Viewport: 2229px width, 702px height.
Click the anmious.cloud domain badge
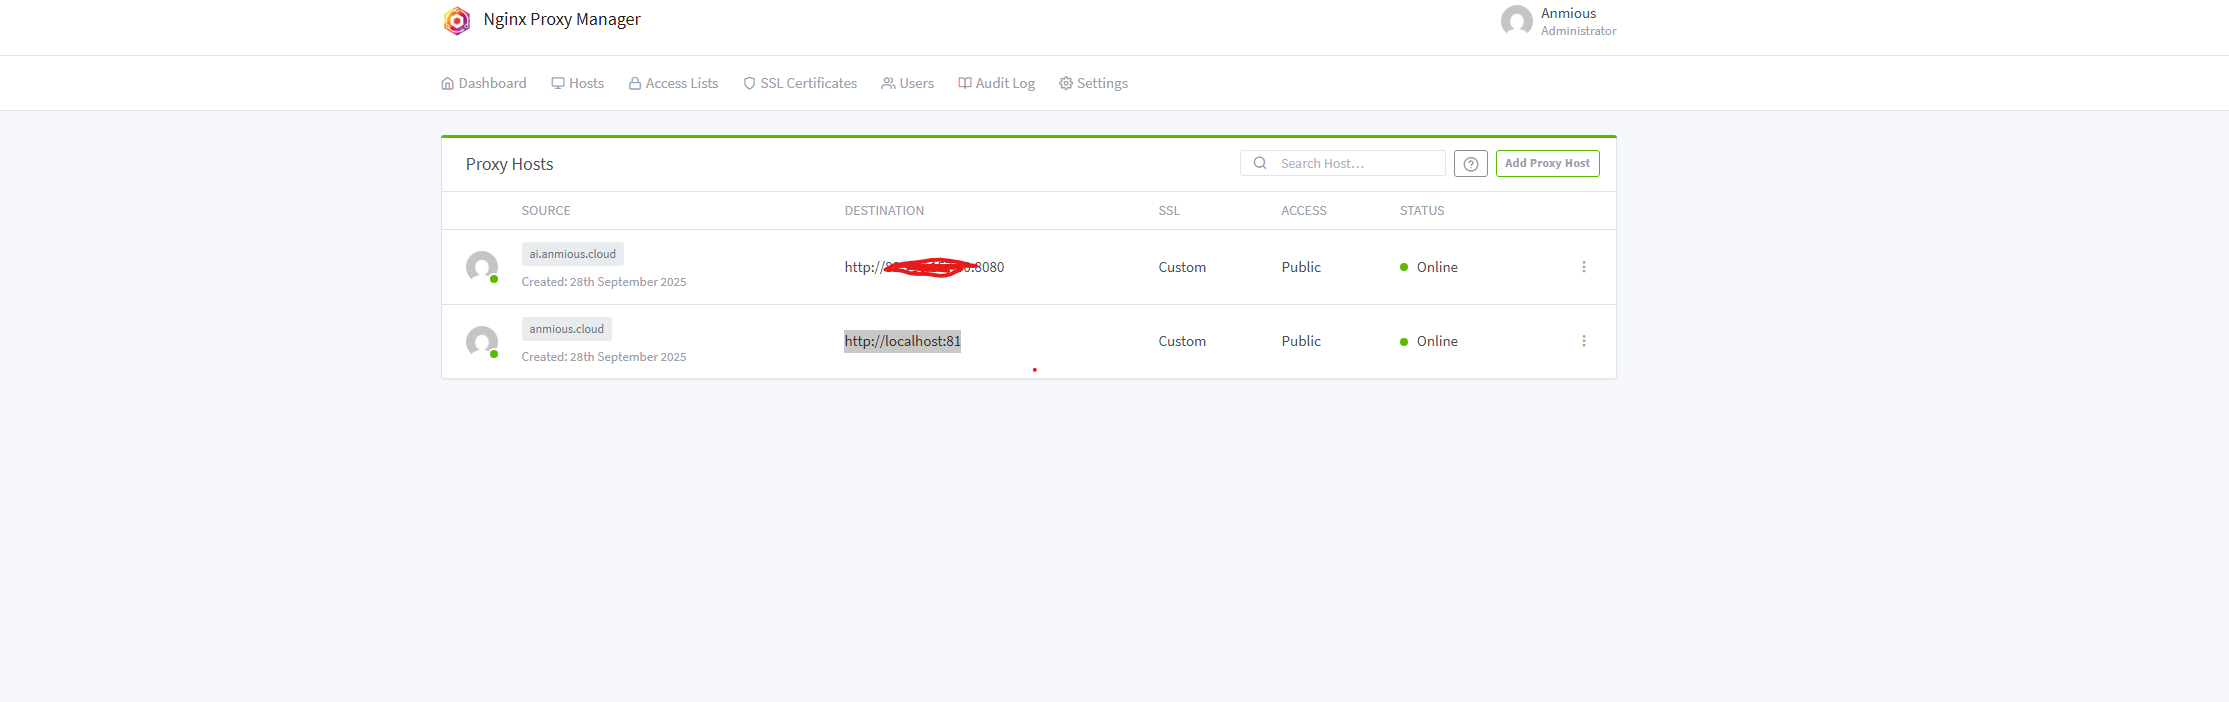[x=566, y=329]
